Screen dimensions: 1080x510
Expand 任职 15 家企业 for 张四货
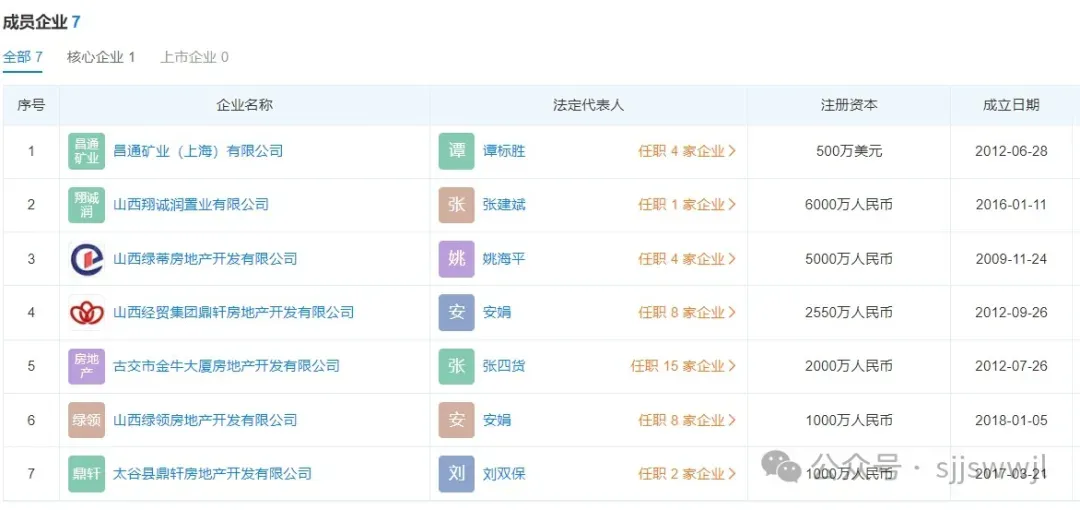pyautogui.click(x=683, y=366)
